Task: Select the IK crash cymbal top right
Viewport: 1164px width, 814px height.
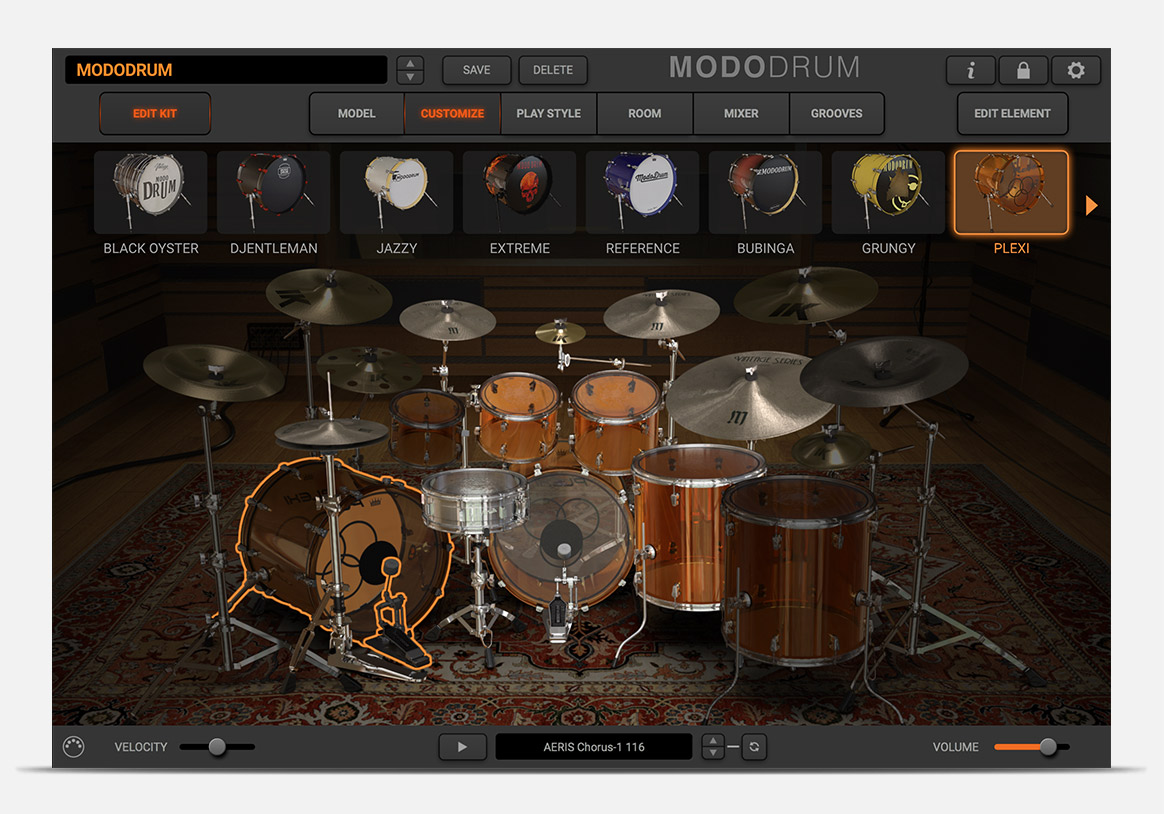Action: pyautogui.click(x=805, y=295)
